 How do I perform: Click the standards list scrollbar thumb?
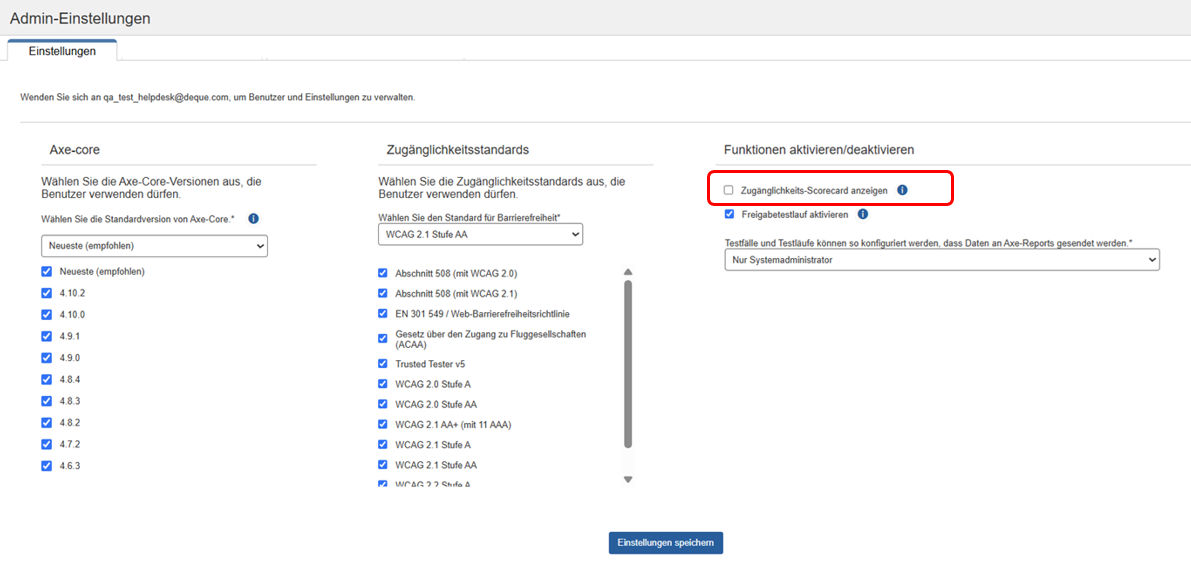click(628, 363)
